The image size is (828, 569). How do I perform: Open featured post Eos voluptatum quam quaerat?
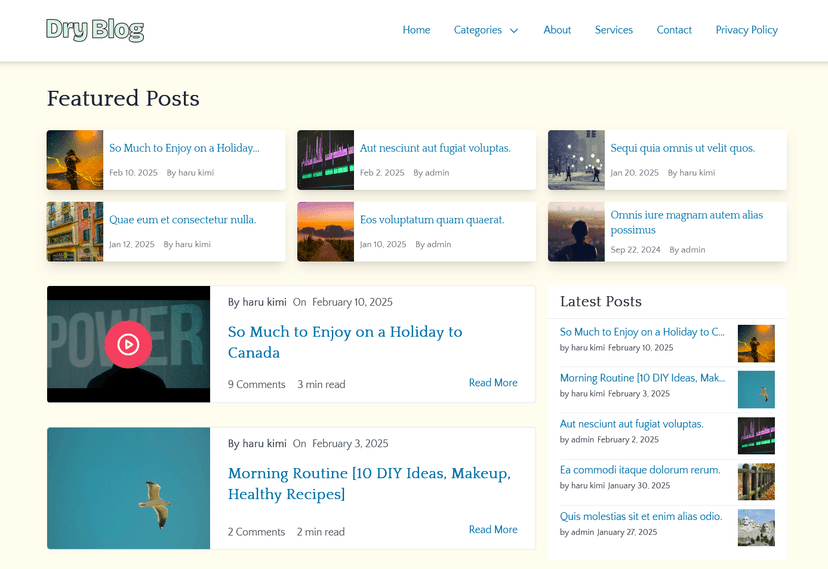[432, 220]
